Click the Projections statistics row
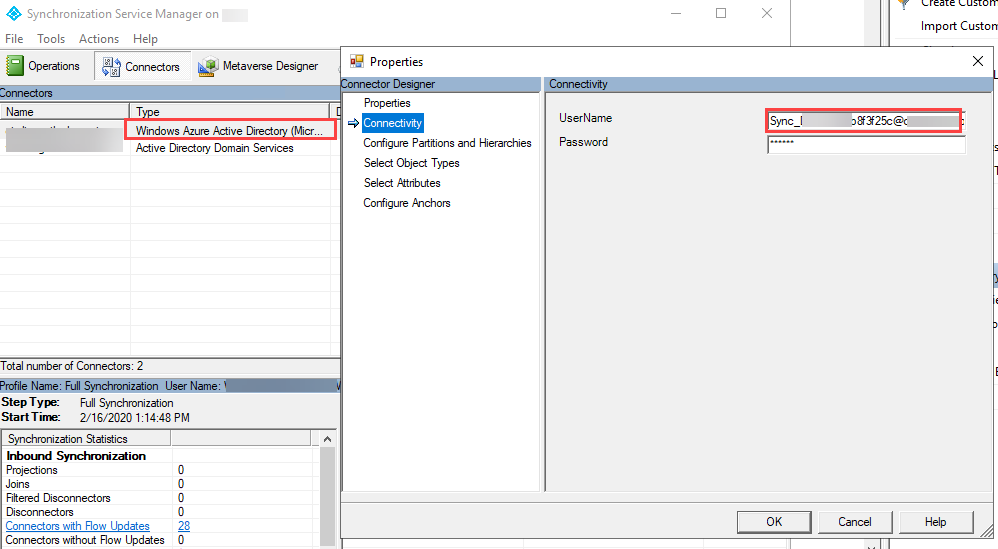Screen dimensions: 998x549 tap(159, 470)
